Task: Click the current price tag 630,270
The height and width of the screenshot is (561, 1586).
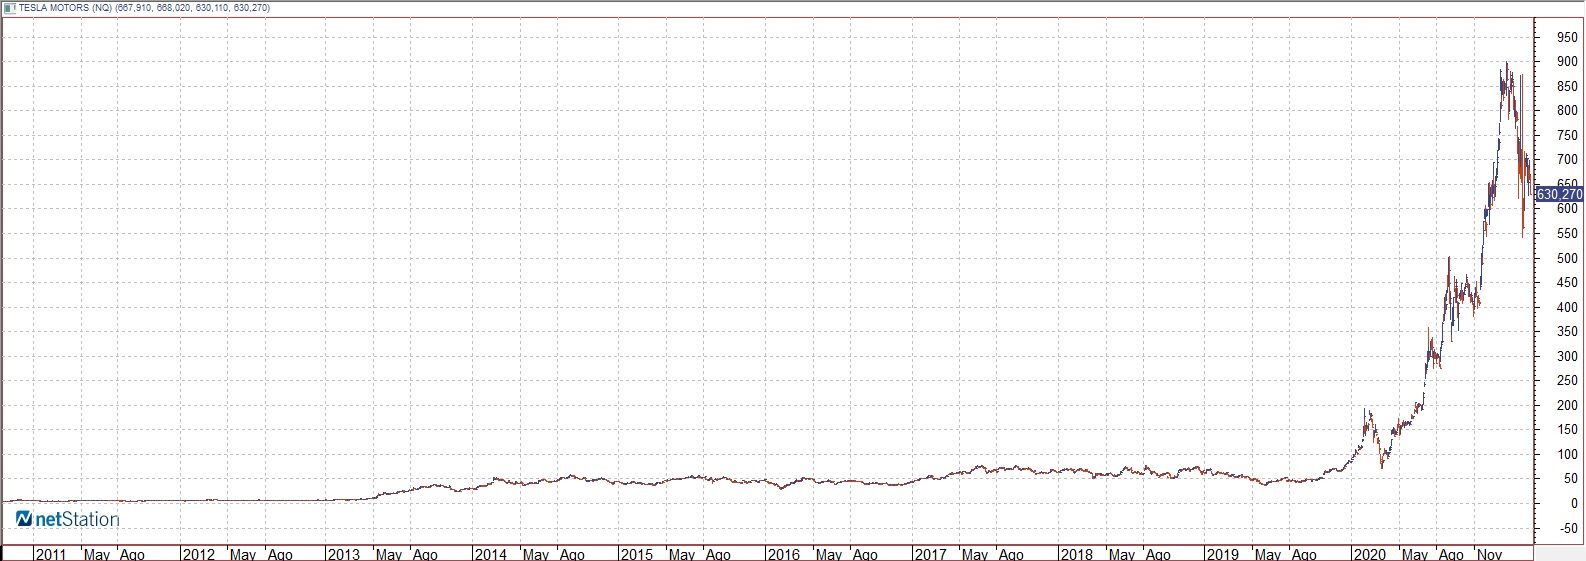Action: coord(1559,194)
